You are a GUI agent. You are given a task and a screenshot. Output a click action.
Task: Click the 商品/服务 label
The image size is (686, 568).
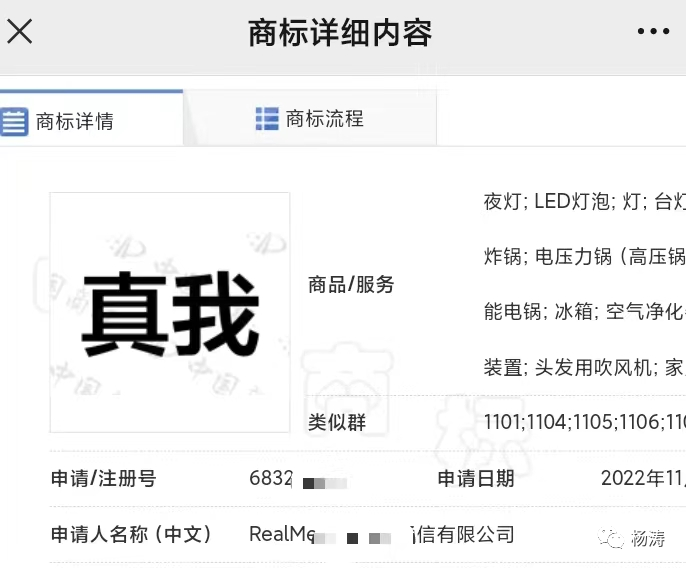(351, 284)
